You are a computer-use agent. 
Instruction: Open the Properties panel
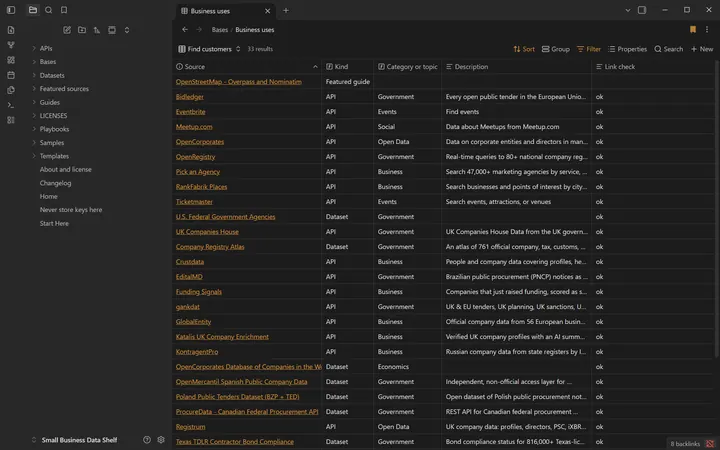(627, 49)
